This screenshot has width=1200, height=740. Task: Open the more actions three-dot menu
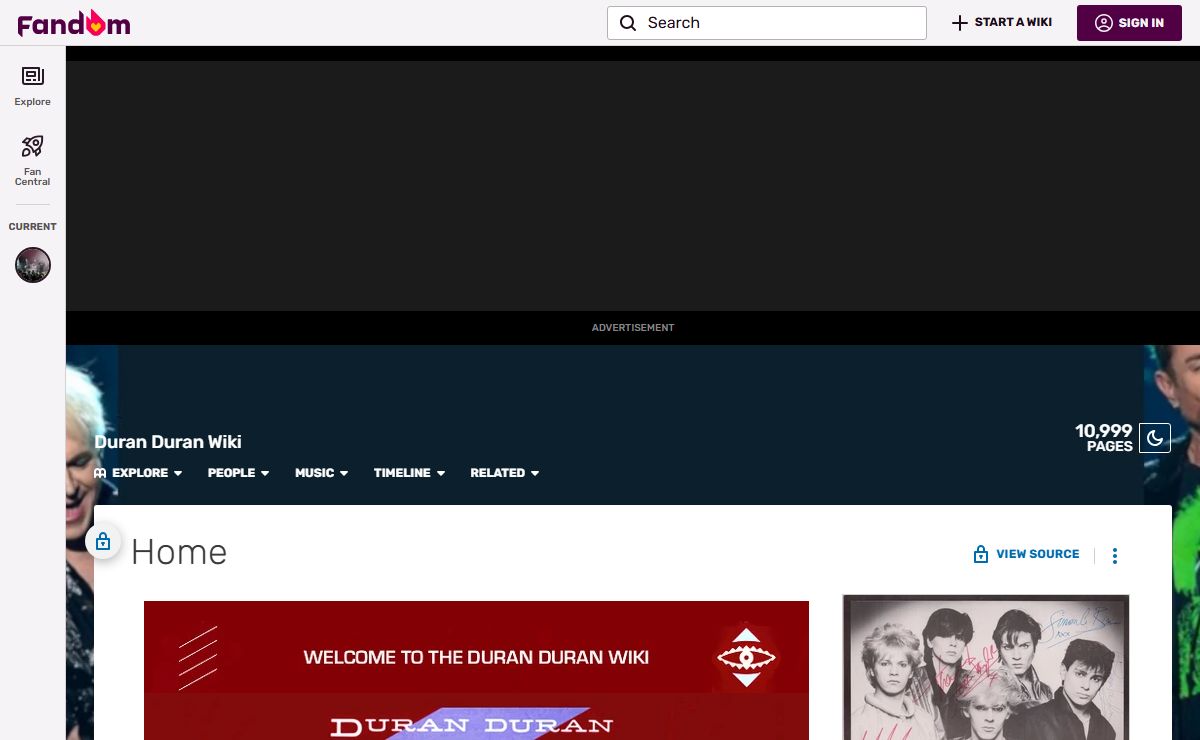pyautogui.click(x=1115, y=556)
